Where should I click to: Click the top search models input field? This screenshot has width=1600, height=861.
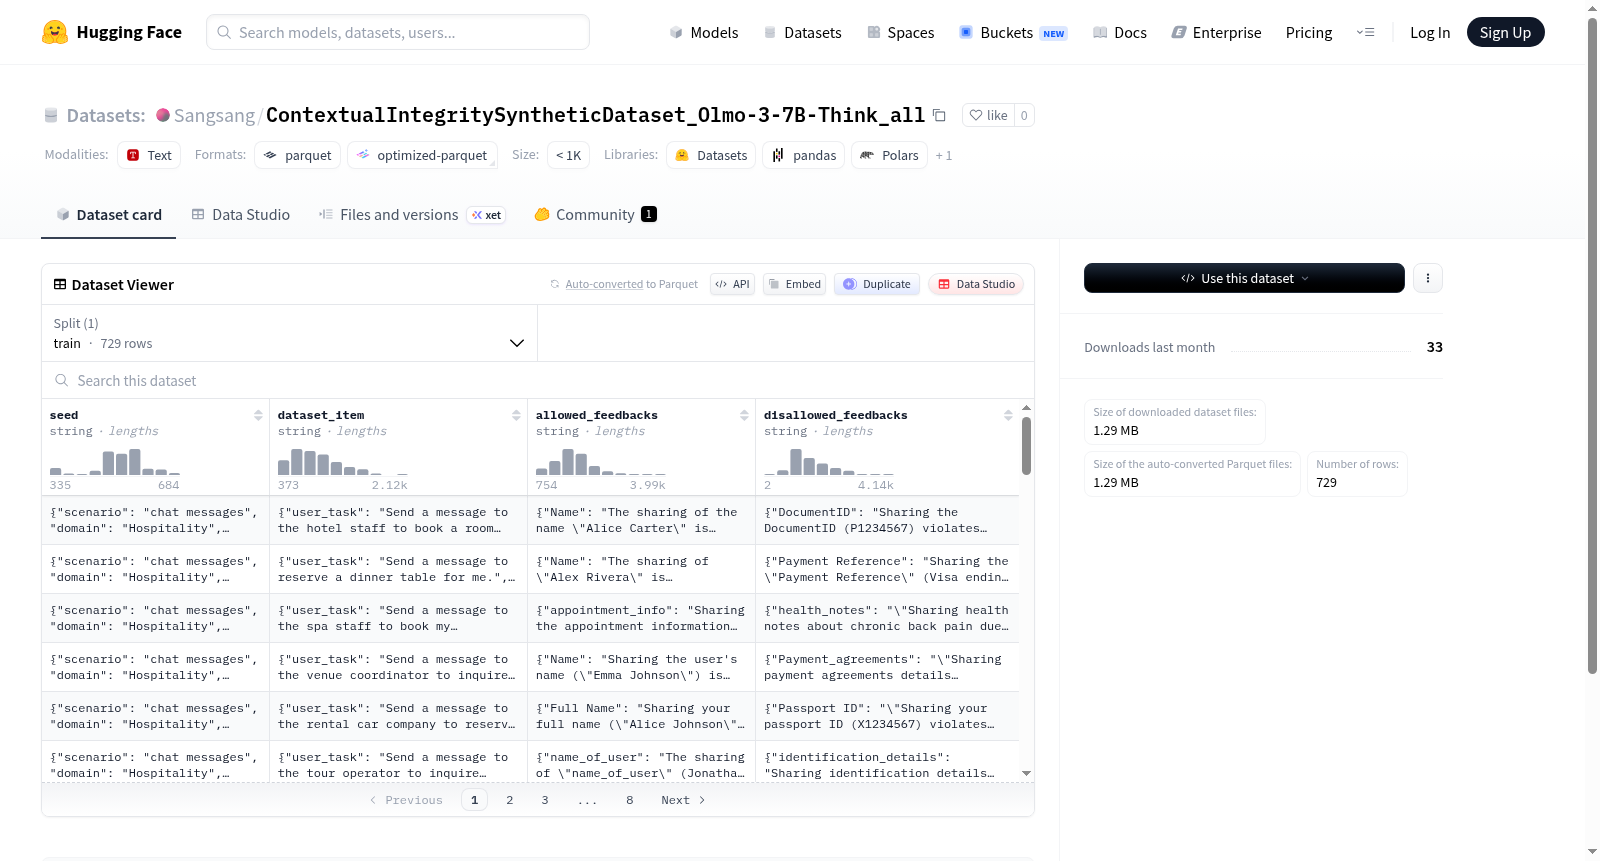point(398,32)
